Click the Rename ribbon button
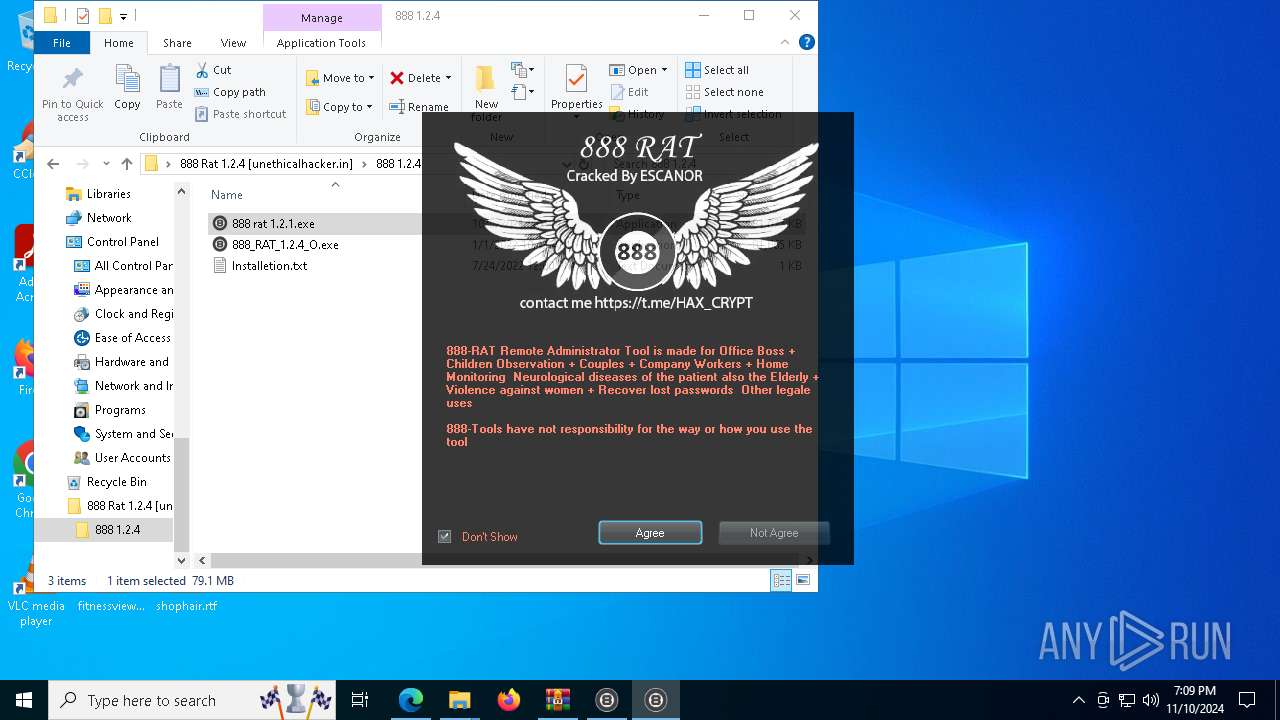The width and height of the screenshot is (1280, 720). [x=419, y=107]
